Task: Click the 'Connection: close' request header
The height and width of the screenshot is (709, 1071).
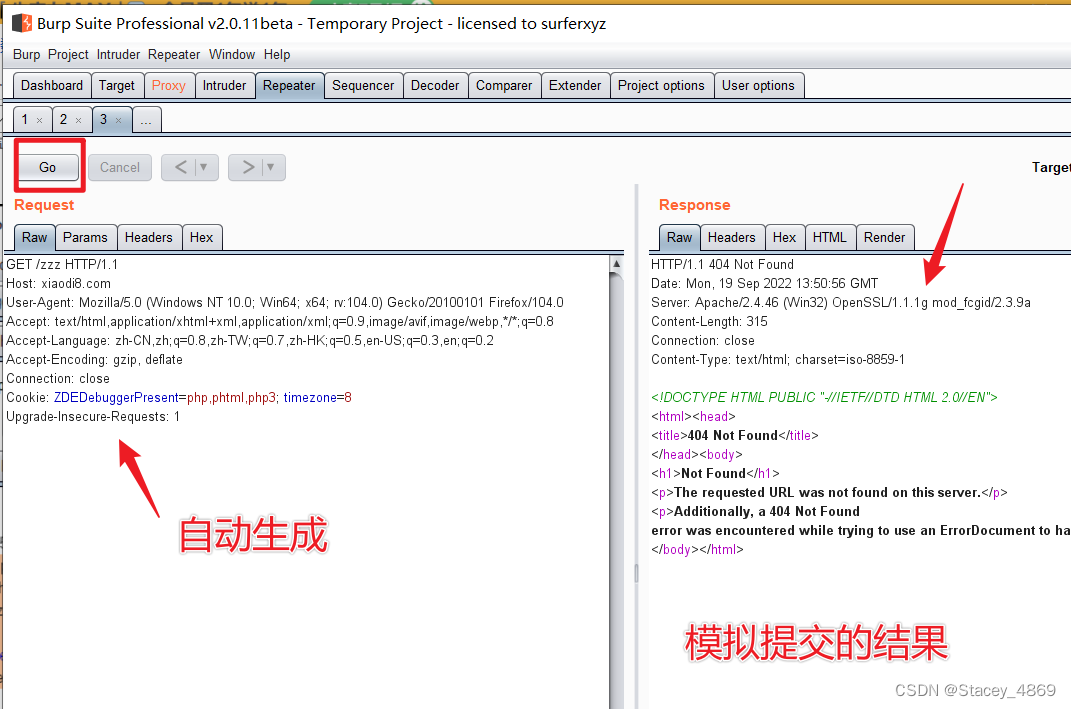Action: tap(58, 379)
